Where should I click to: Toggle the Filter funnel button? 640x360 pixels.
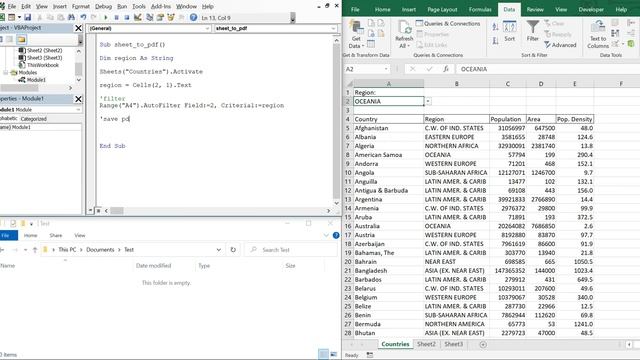point(533,31)
